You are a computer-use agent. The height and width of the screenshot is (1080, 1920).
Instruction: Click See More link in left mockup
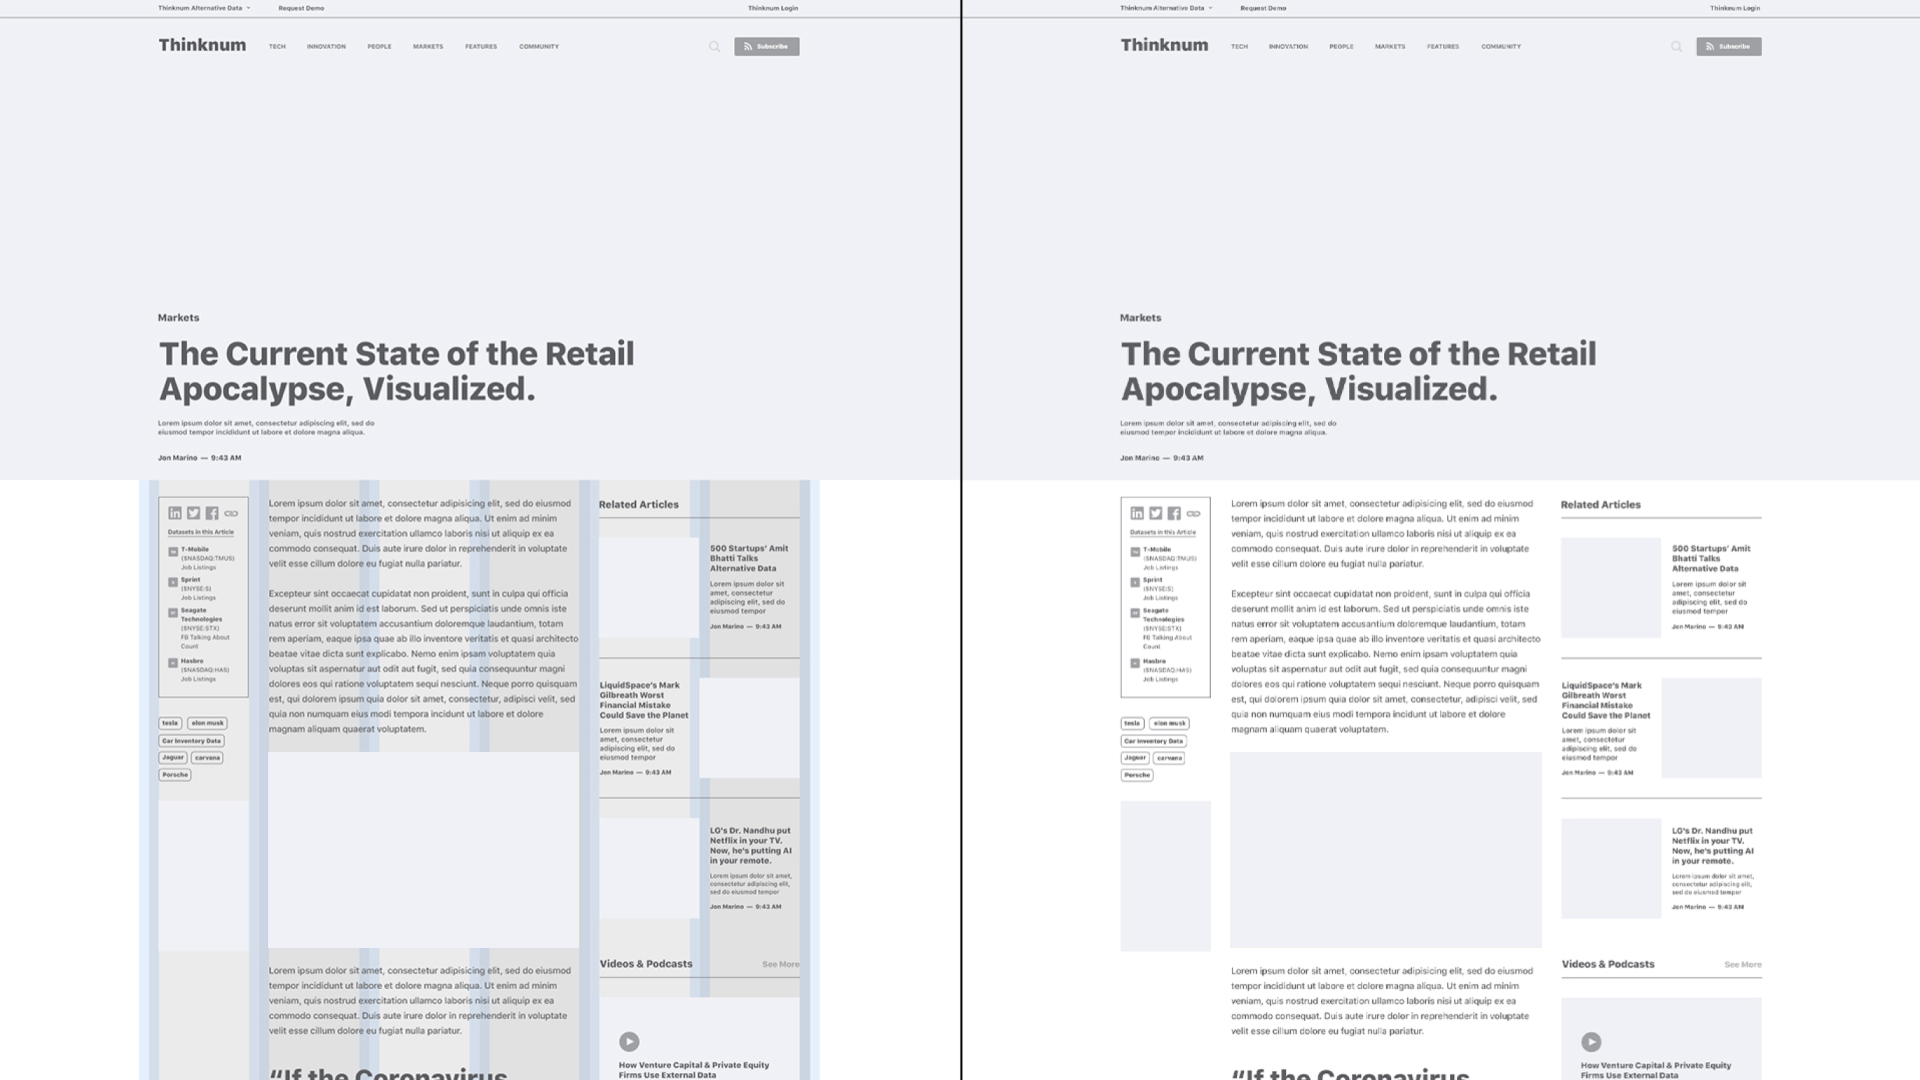(x=781, y=965)
